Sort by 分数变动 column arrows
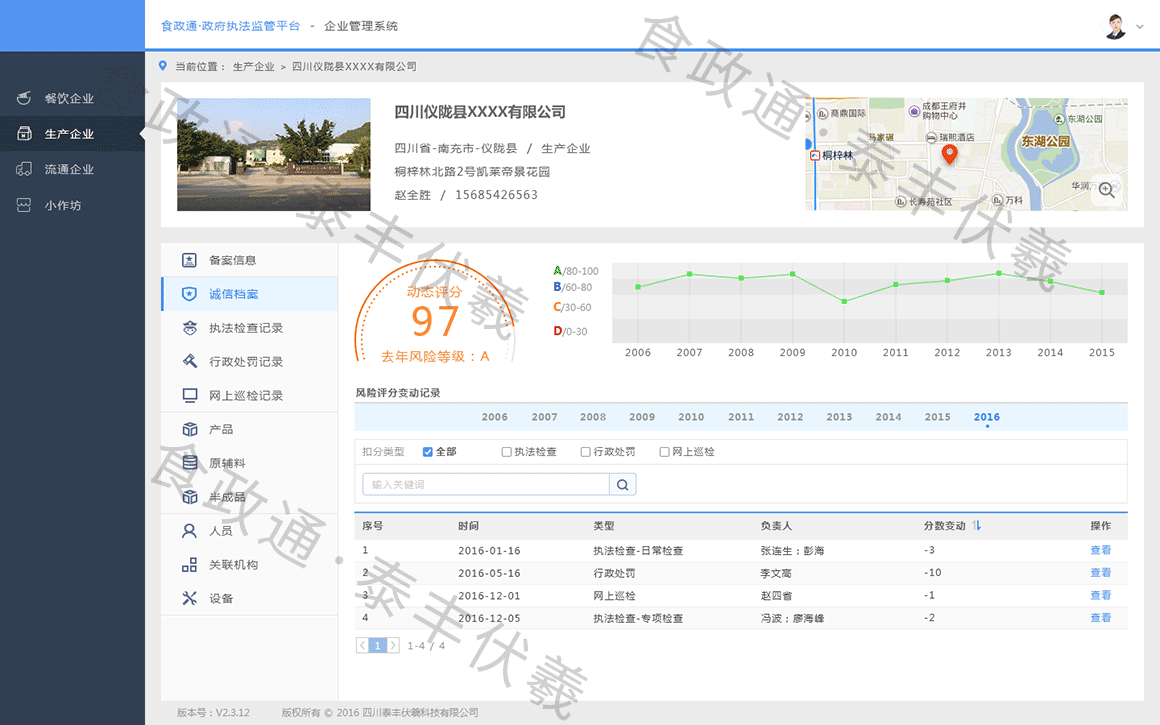Image resolution: width=1160 pixels, height=725 pixels. 977,526
